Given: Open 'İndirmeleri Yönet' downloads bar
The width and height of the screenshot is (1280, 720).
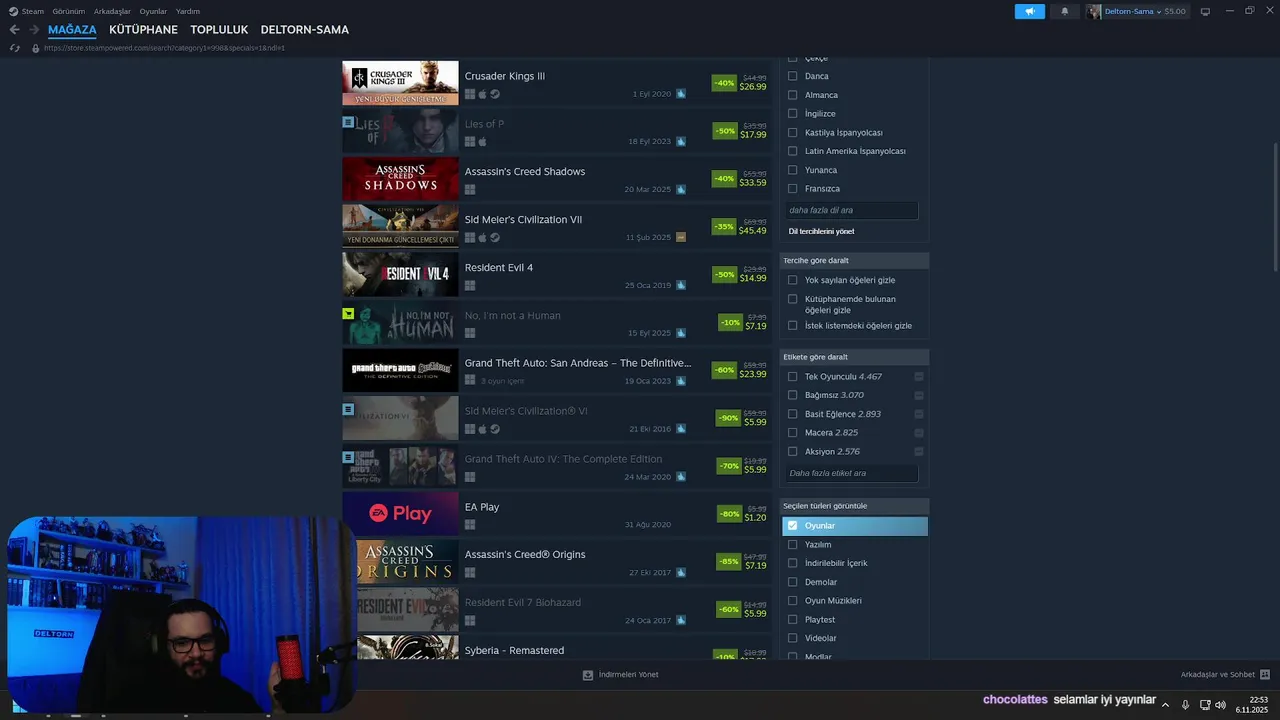Looking at the screenshot, I should coord(620,675).
